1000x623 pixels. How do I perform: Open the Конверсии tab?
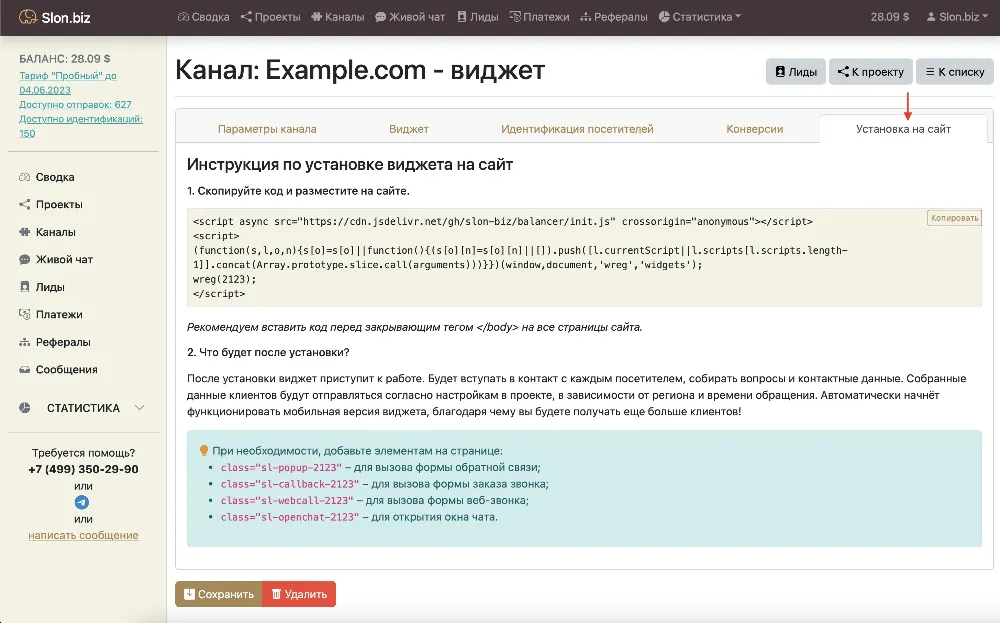click(x=754, y=129)
